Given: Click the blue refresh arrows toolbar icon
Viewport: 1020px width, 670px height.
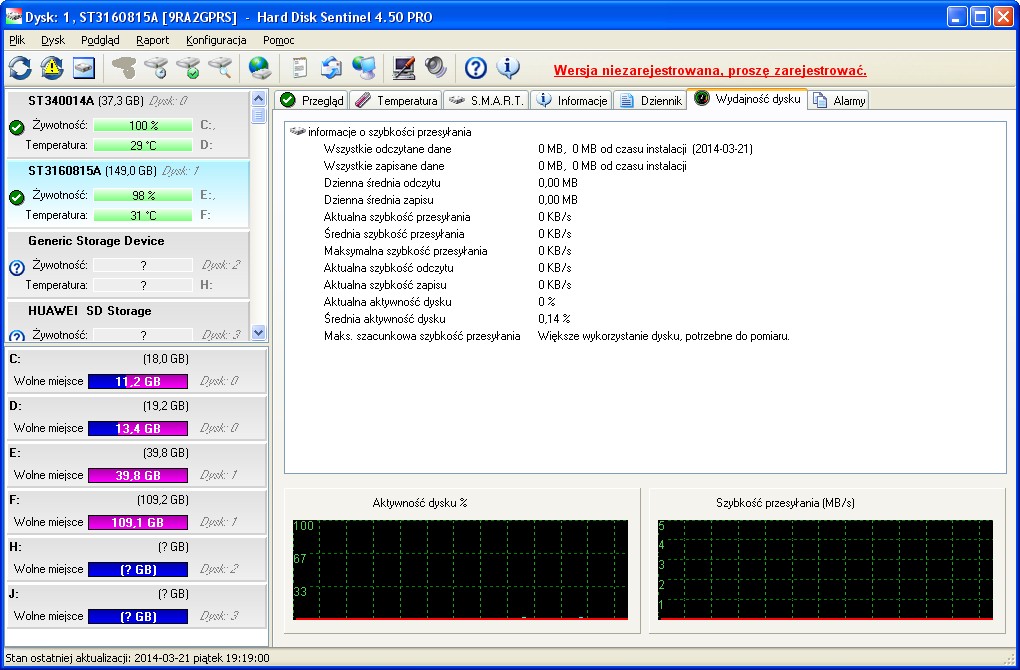Looking at the screenshot, I should (20, 68).
